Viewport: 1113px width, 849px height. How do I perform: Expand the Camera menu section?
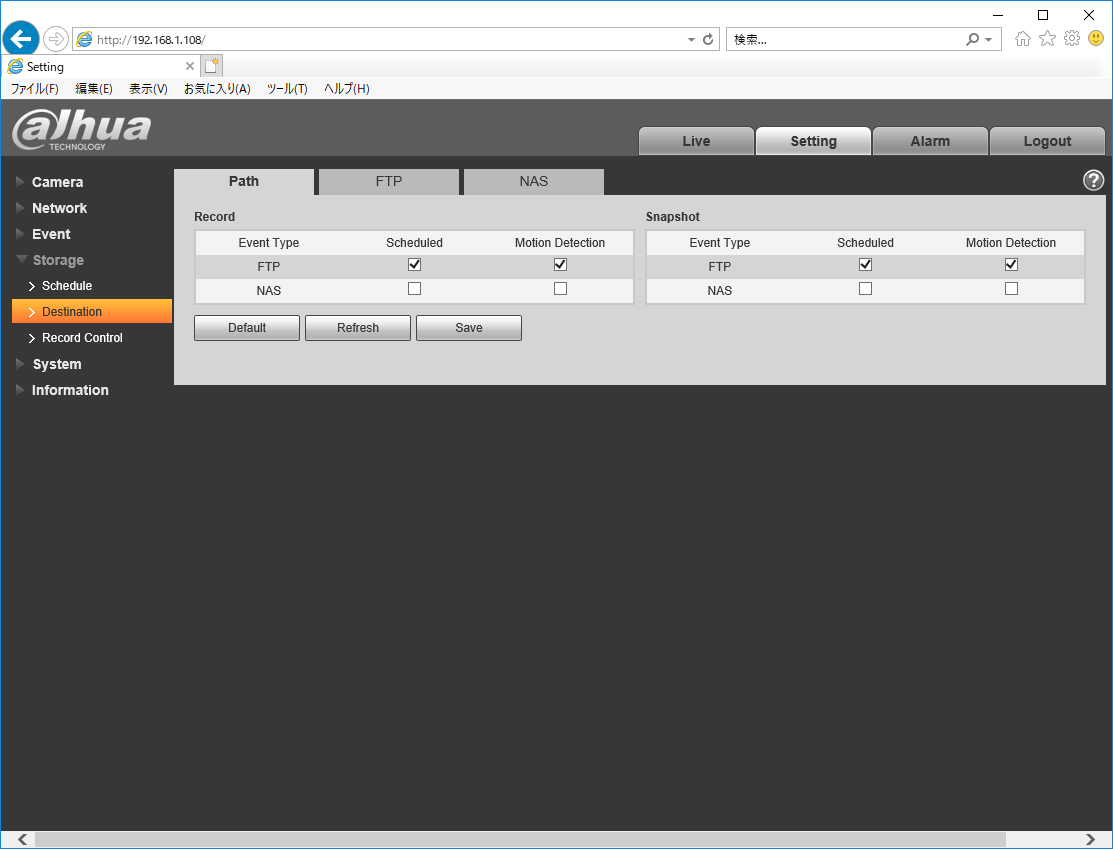(57, 182)
